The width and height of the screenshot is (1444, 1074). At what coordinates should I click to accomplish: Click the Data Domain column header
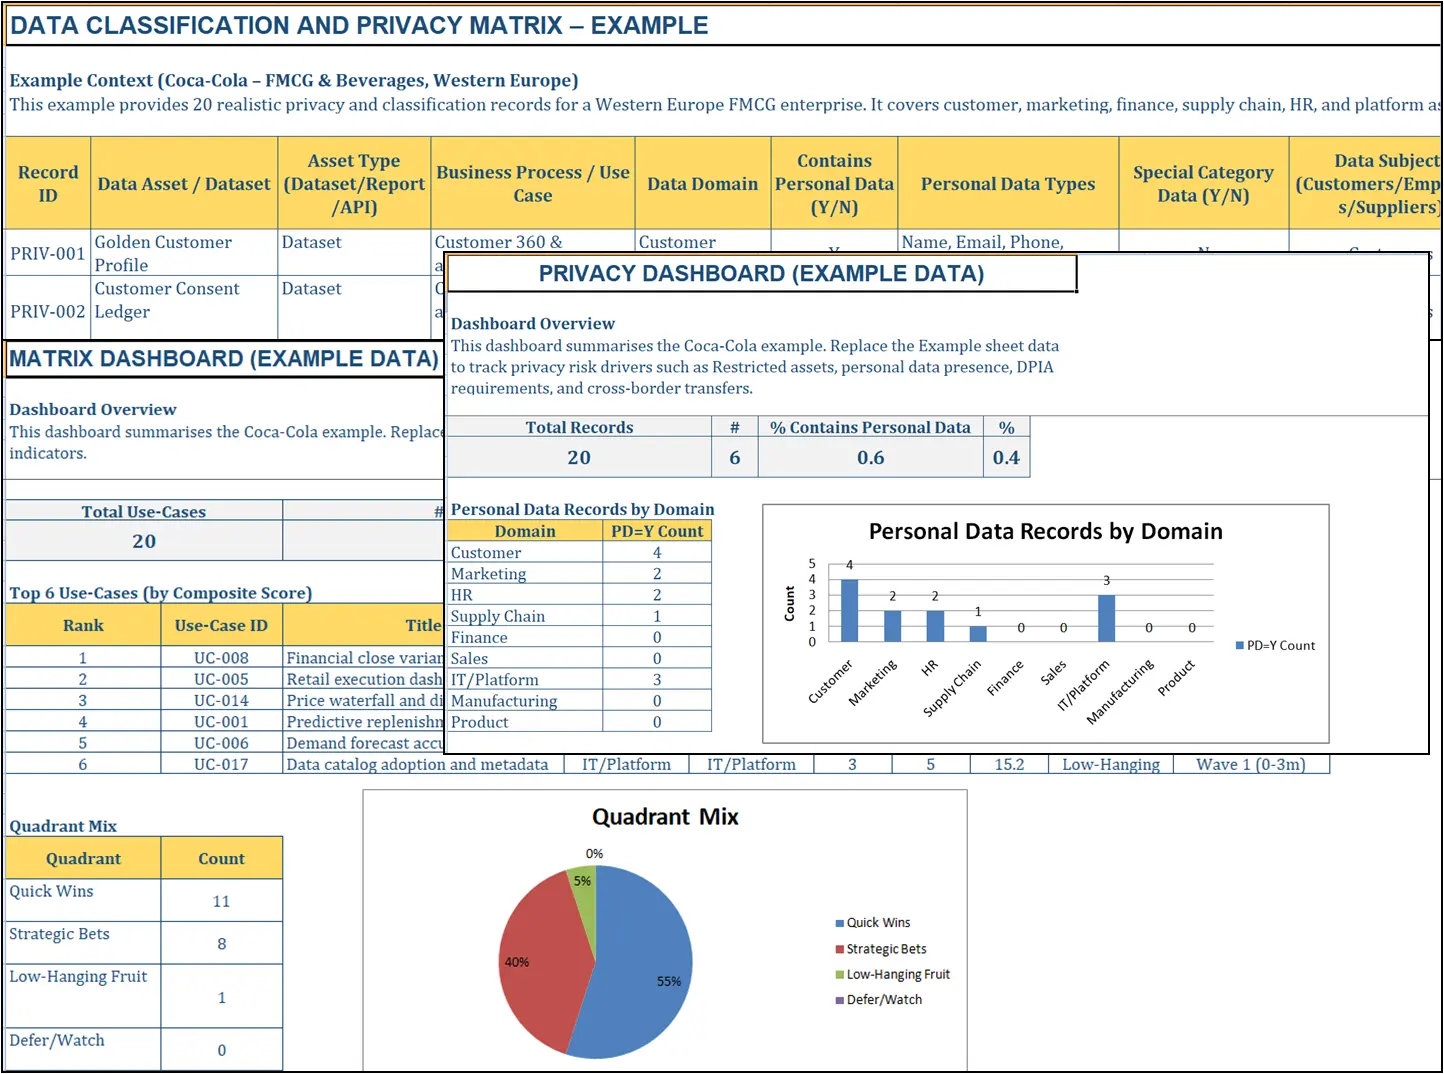pyautogui.click(x=701, y=183)
